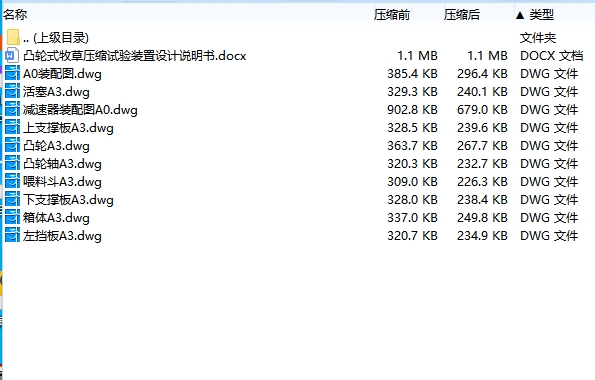The image size is (595, 380).
Task: Select the file name 上支撑板A3.dwg
Action: [68, 128]
